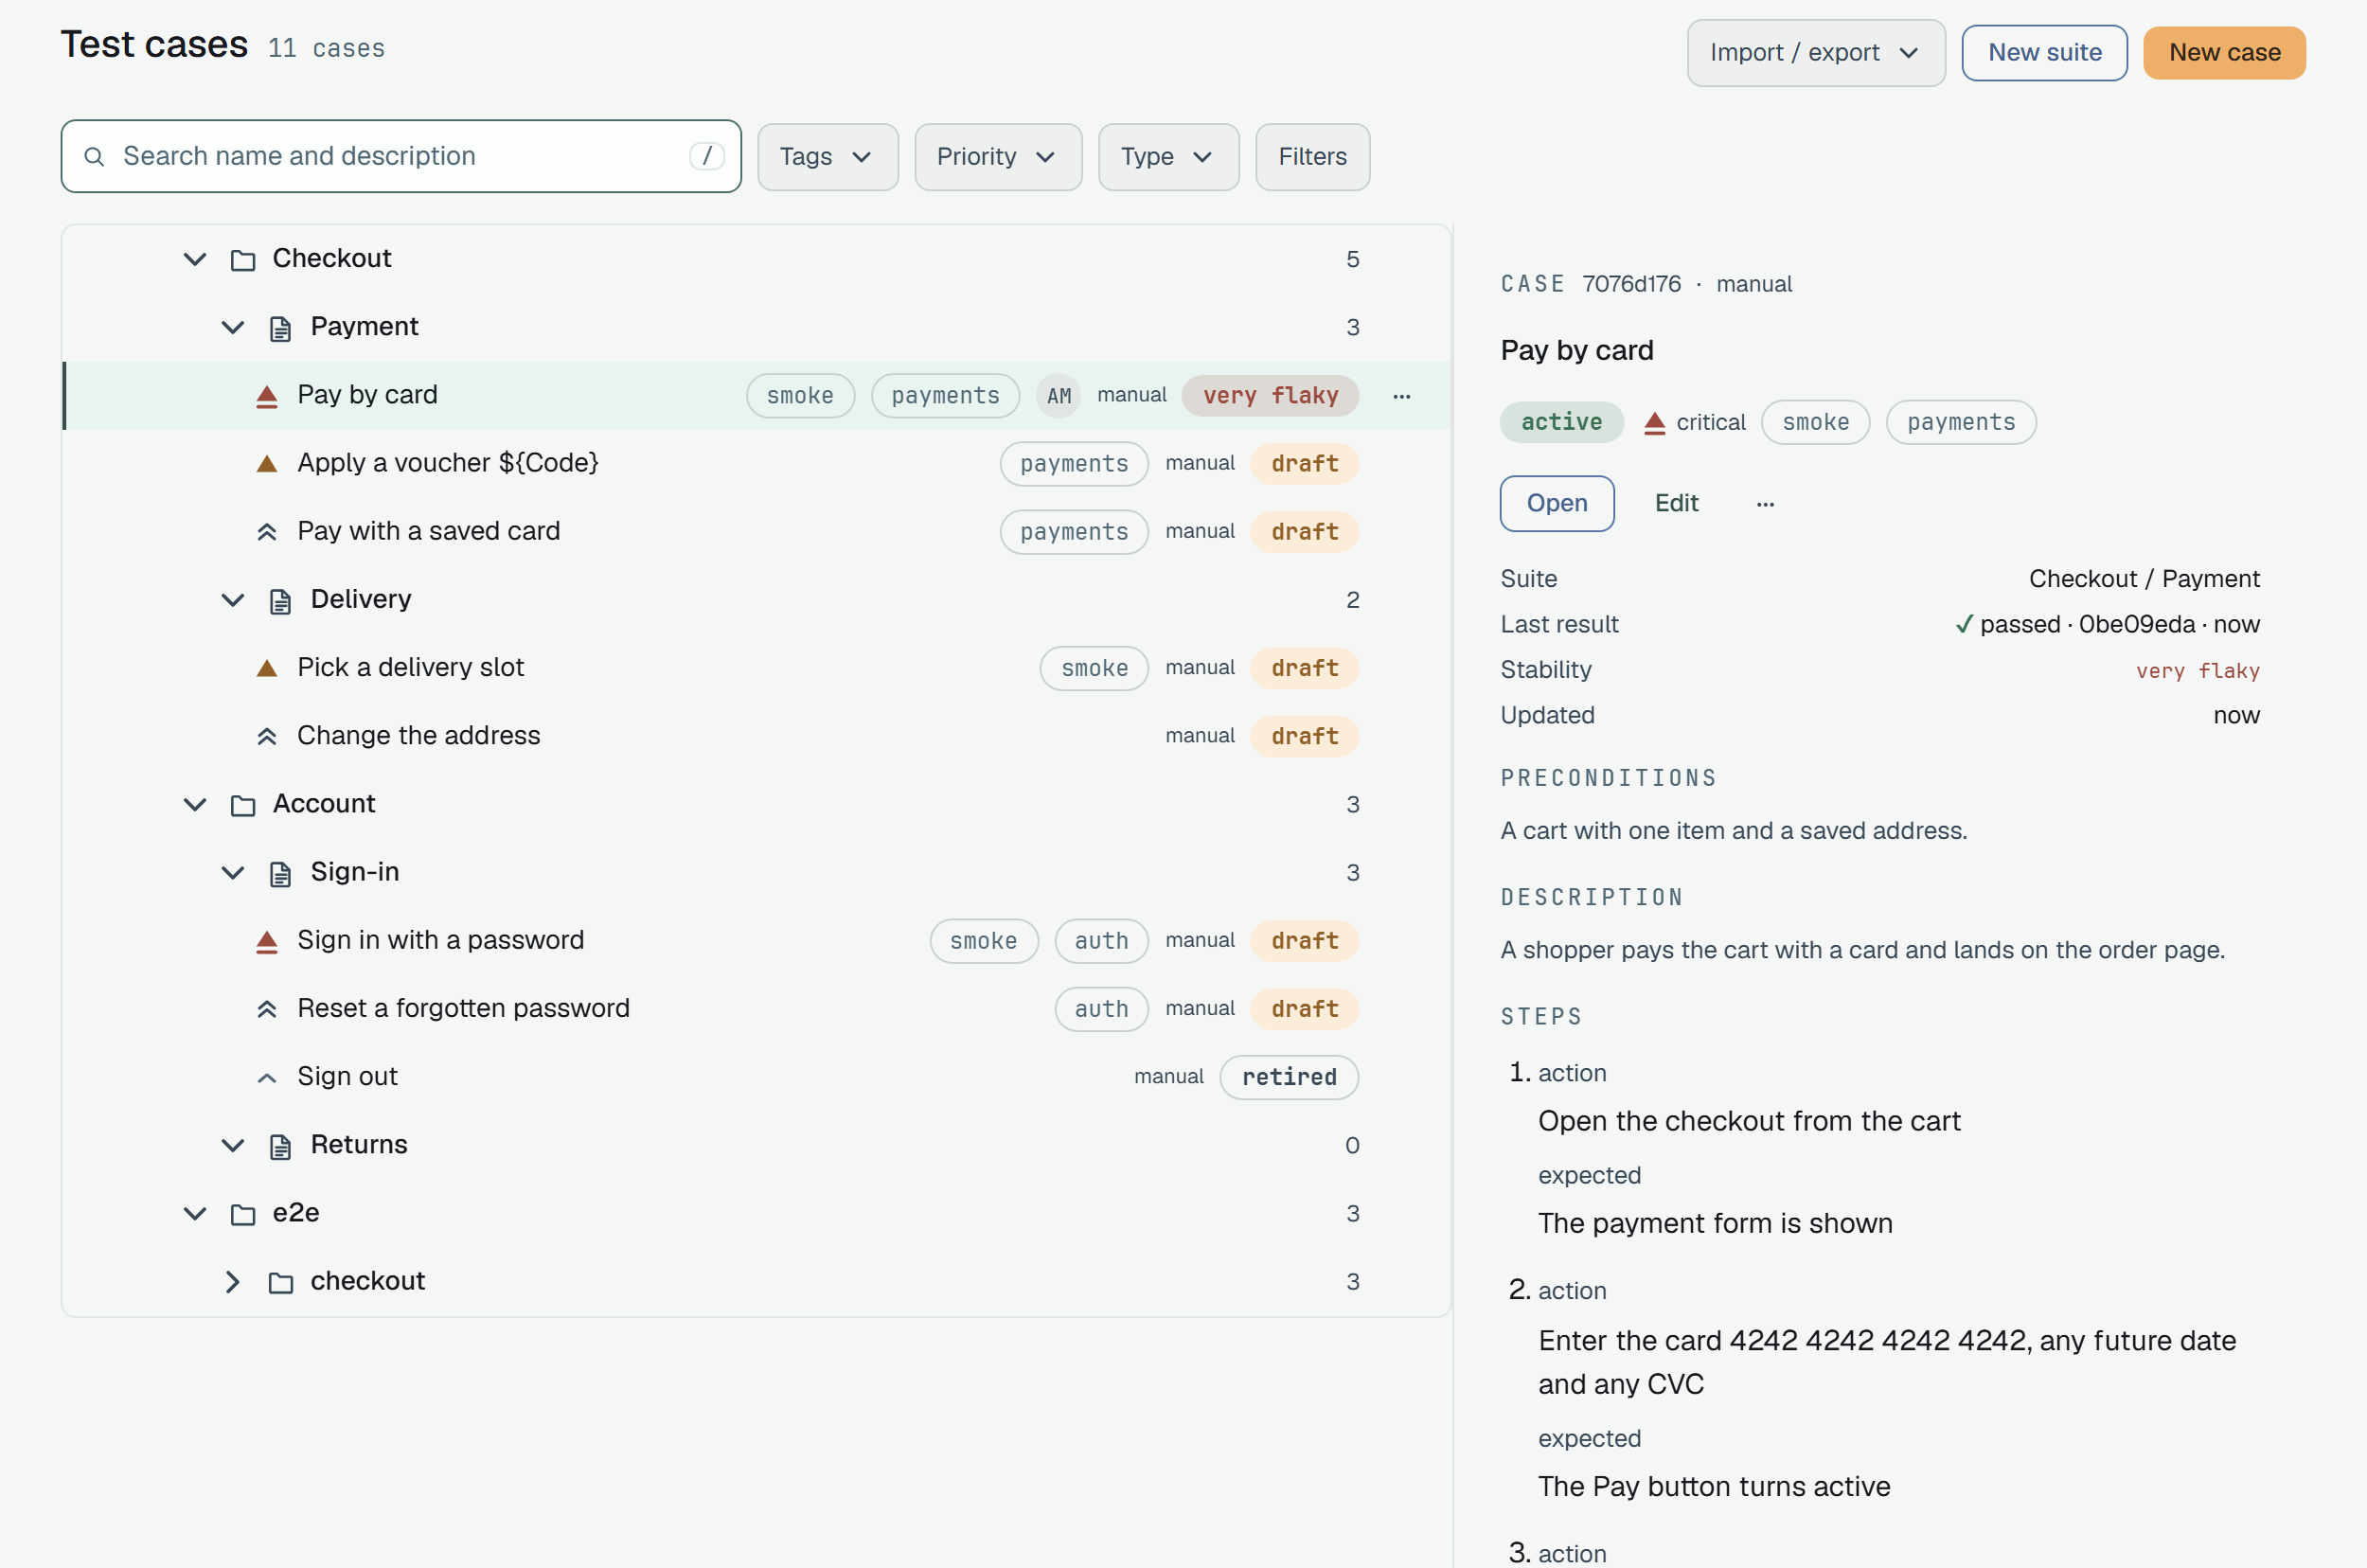Open the Priority filter dropdown
Screen dimensions: 2367x1568
pos(998,157)
